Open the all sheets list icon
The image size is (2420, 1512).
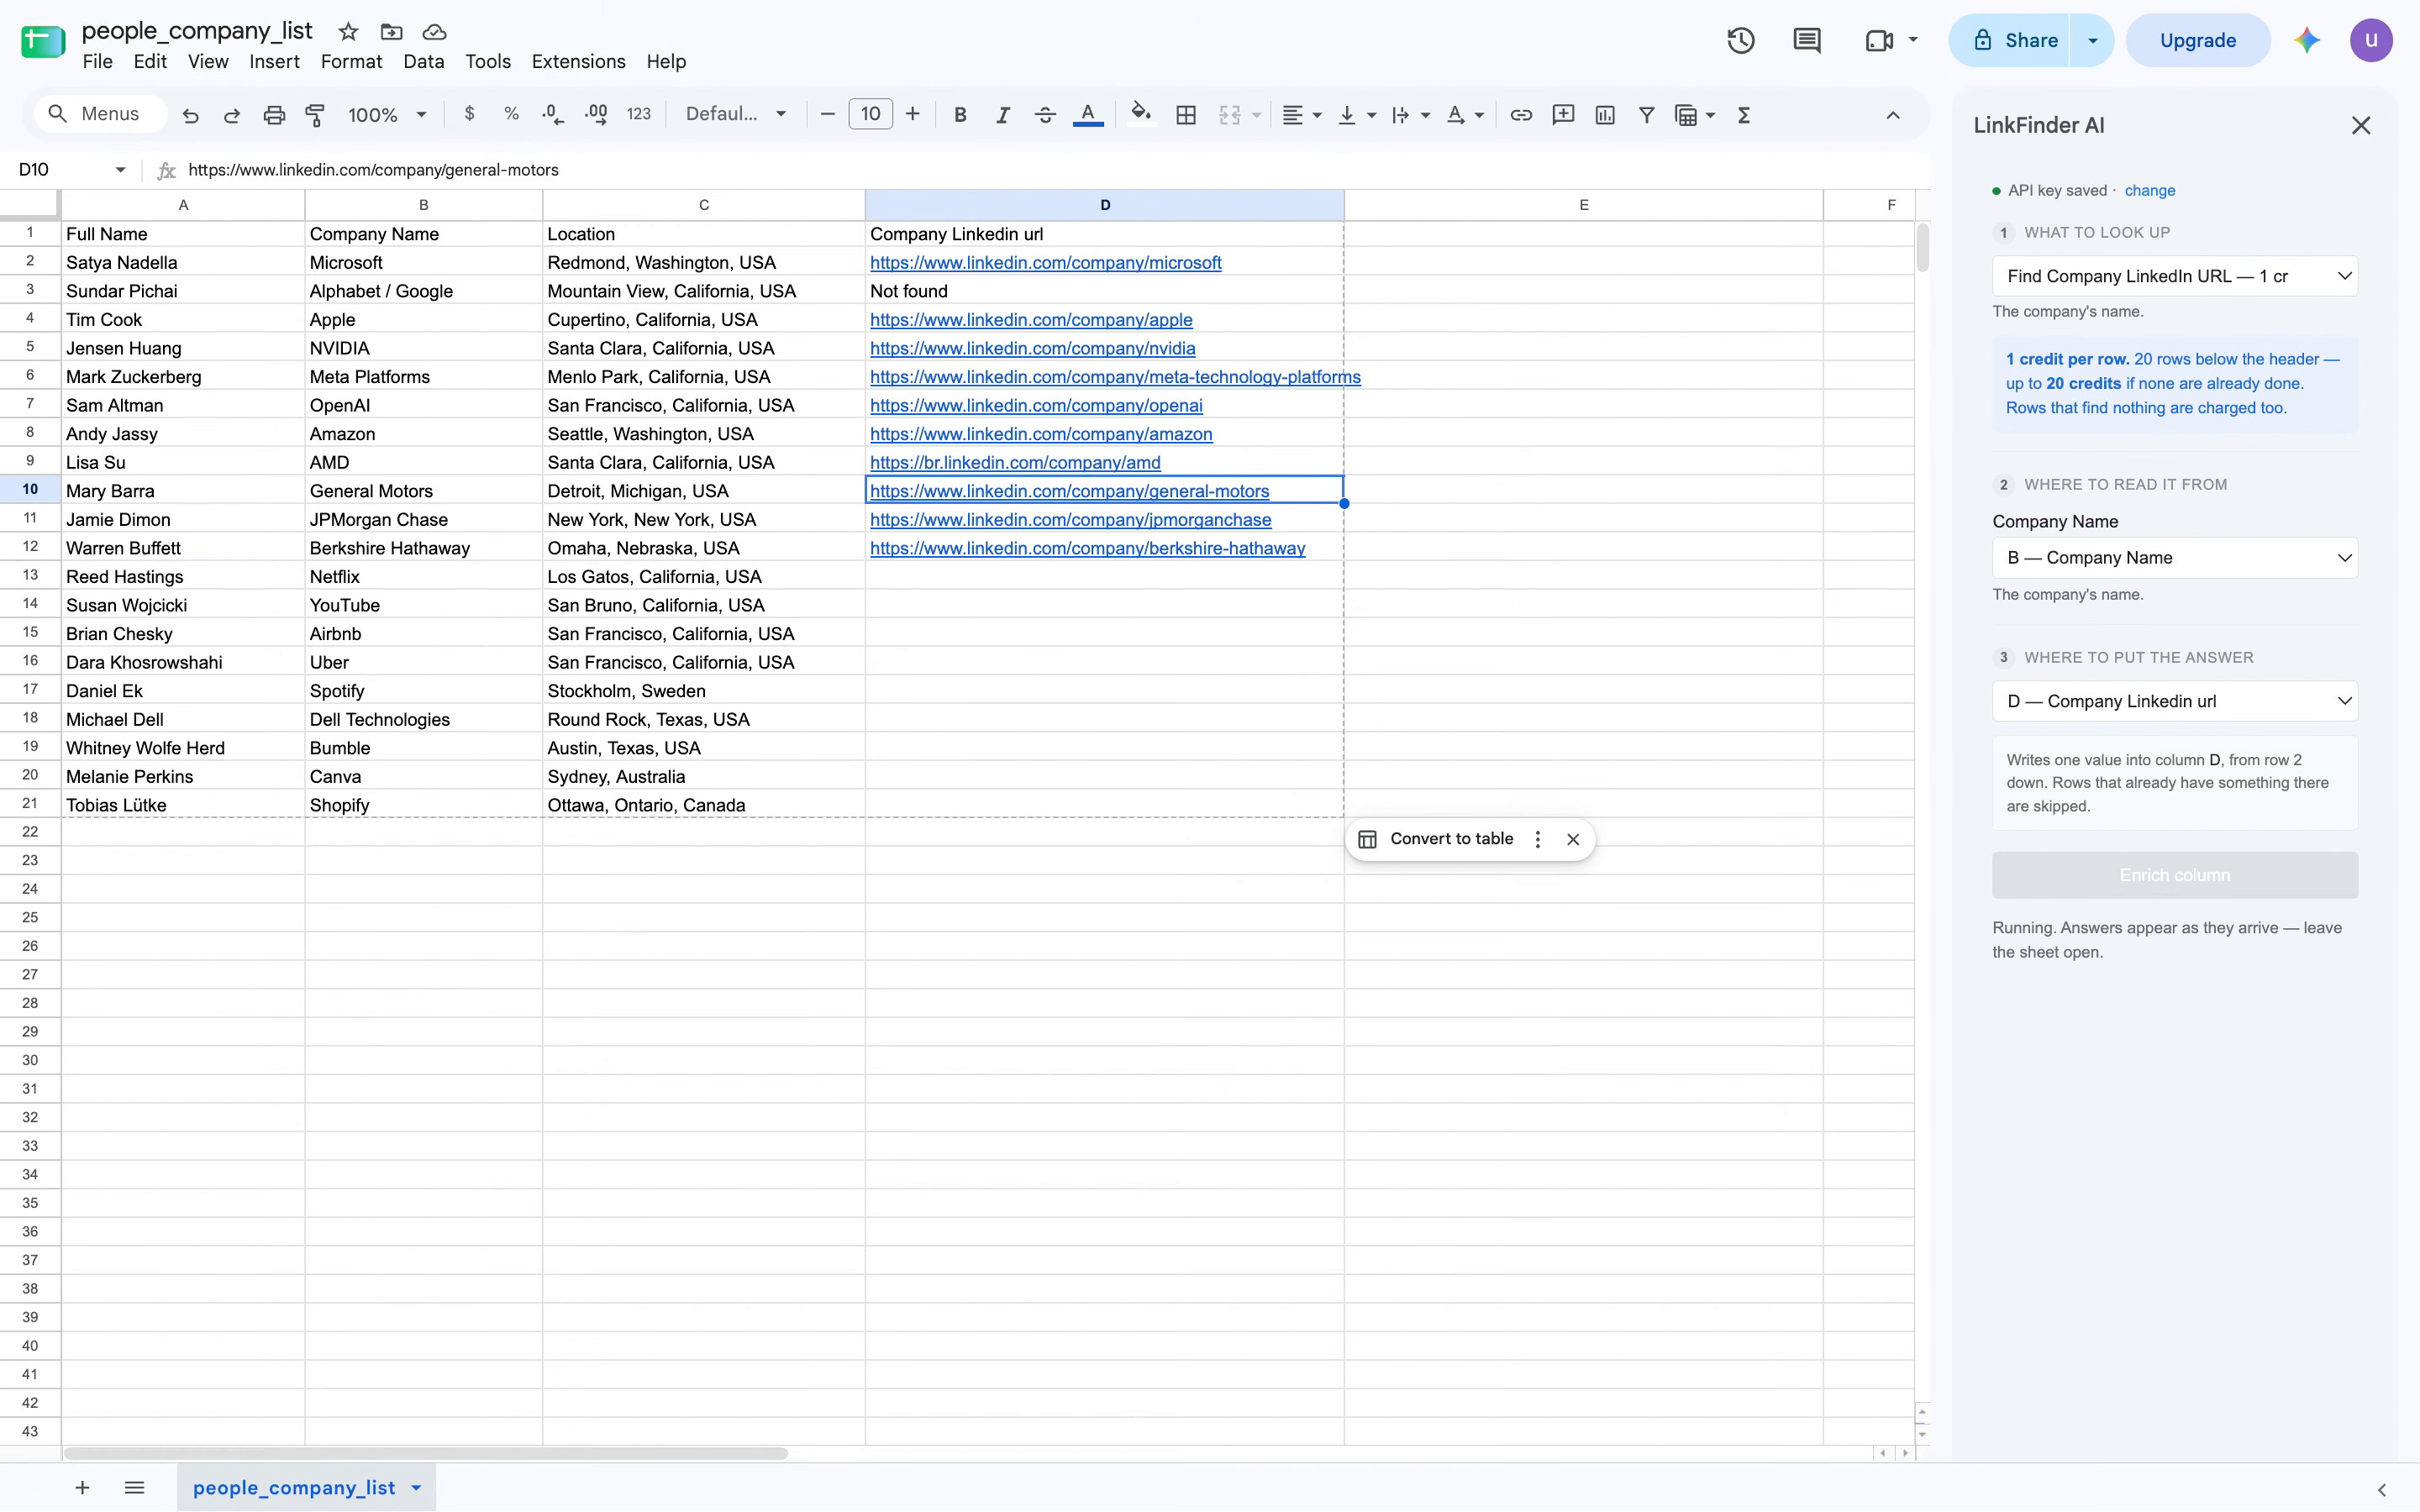[x=135, y=1488]
